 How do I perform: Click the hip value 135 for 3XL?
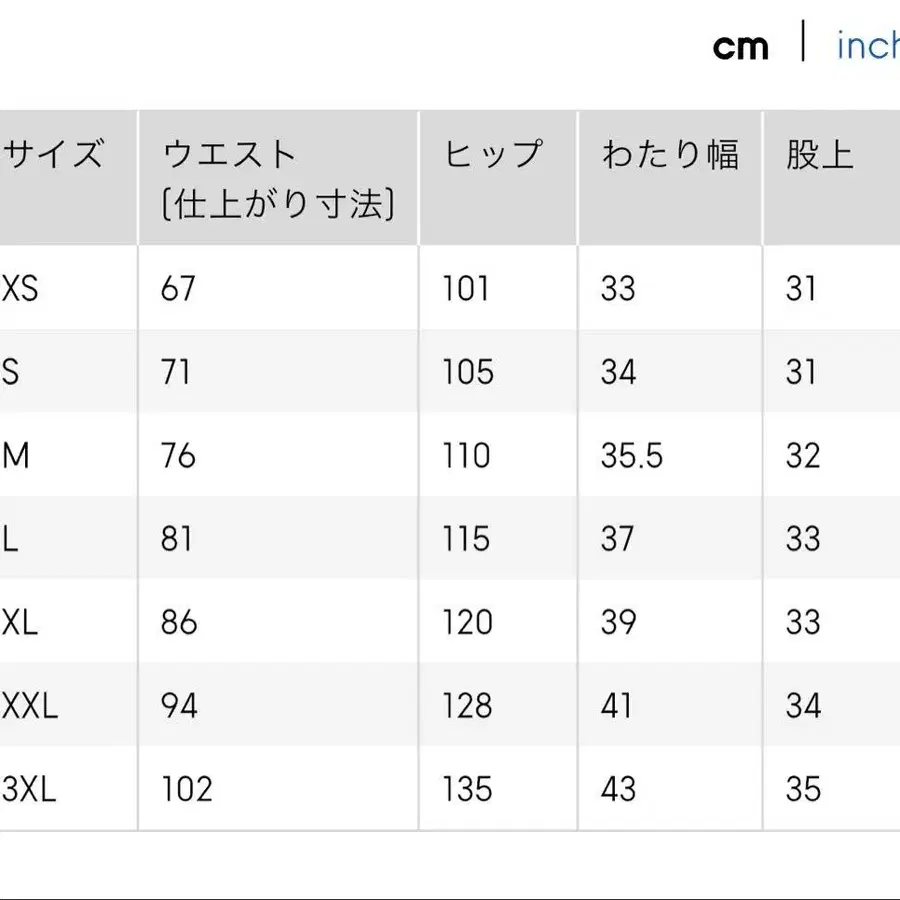[x=465, y=789]
